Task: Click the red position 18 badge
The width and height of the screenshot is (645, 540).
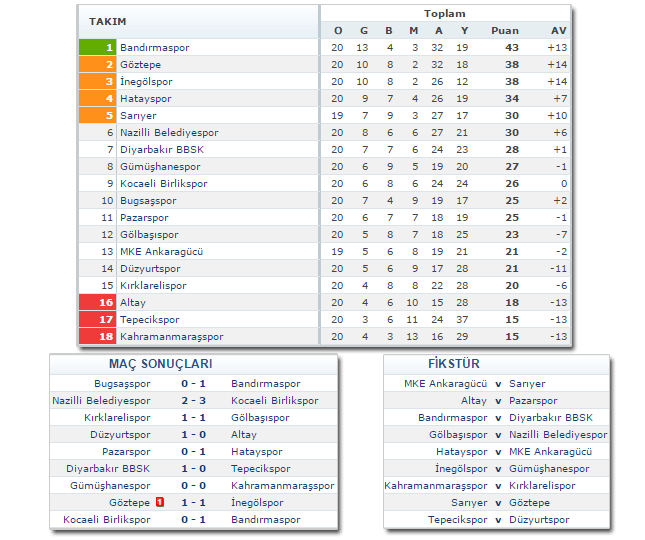Action: (x=98, y=337)
